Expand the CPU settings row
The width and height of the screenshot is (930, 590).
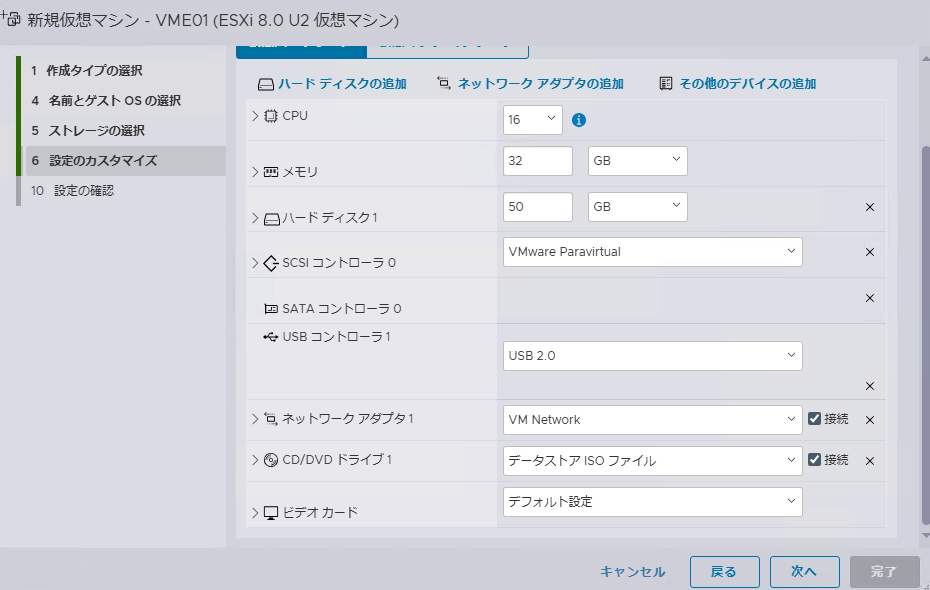pyautogui.click(x=255, y=116)
